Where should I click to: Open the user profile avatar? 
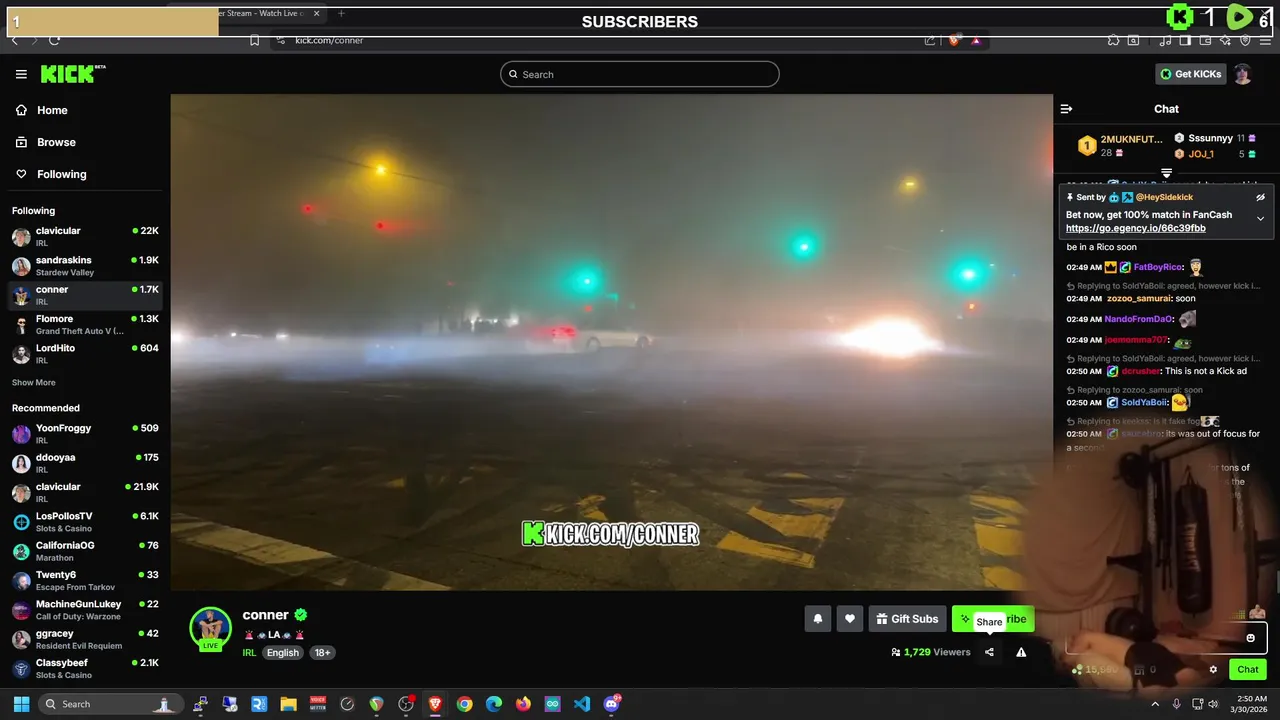[x=1242, y=74]
